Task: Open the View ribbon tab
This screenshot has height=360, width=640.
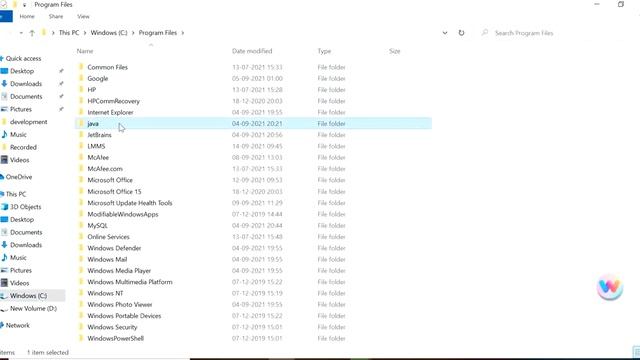Action: [x=83, y=16]
